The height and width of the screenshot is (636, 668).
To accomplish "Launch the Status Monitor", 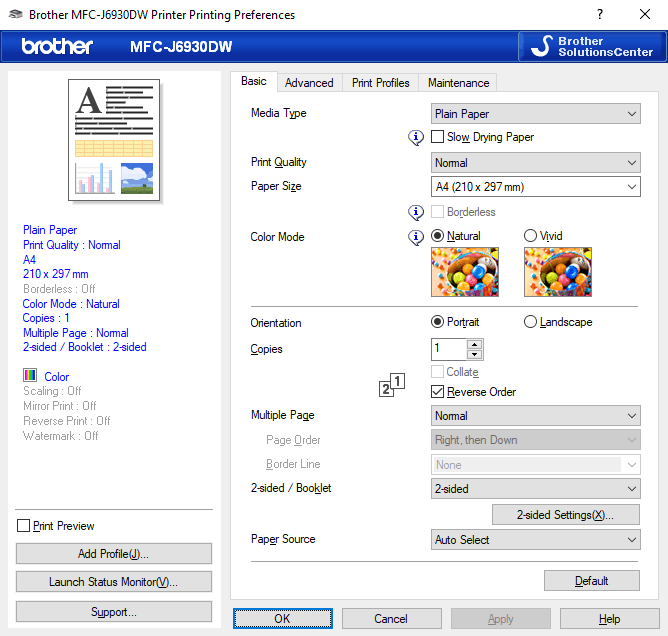I will tap(114, 581).
